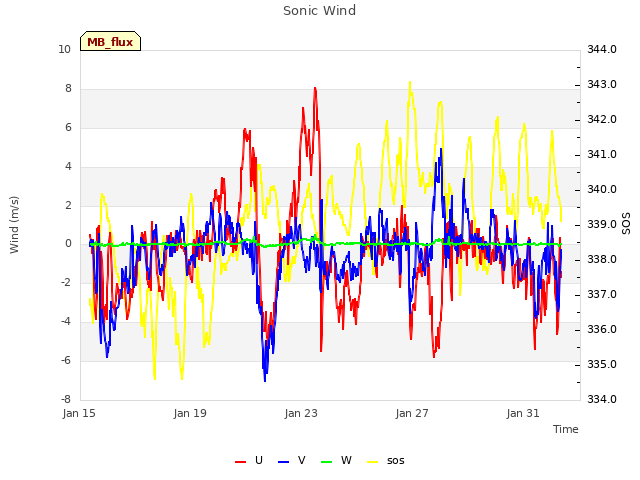The height and width of the screenshot is (480, 640).
Task: Click the red U peak near Jan 23
Action: click(315, 88)
